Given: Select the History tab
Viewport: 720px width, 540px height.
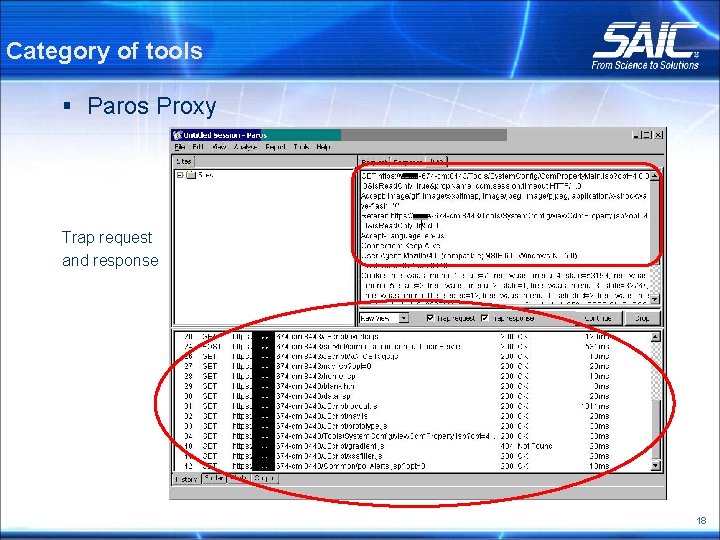Looking at the screenshot, I should click(186, 479).
